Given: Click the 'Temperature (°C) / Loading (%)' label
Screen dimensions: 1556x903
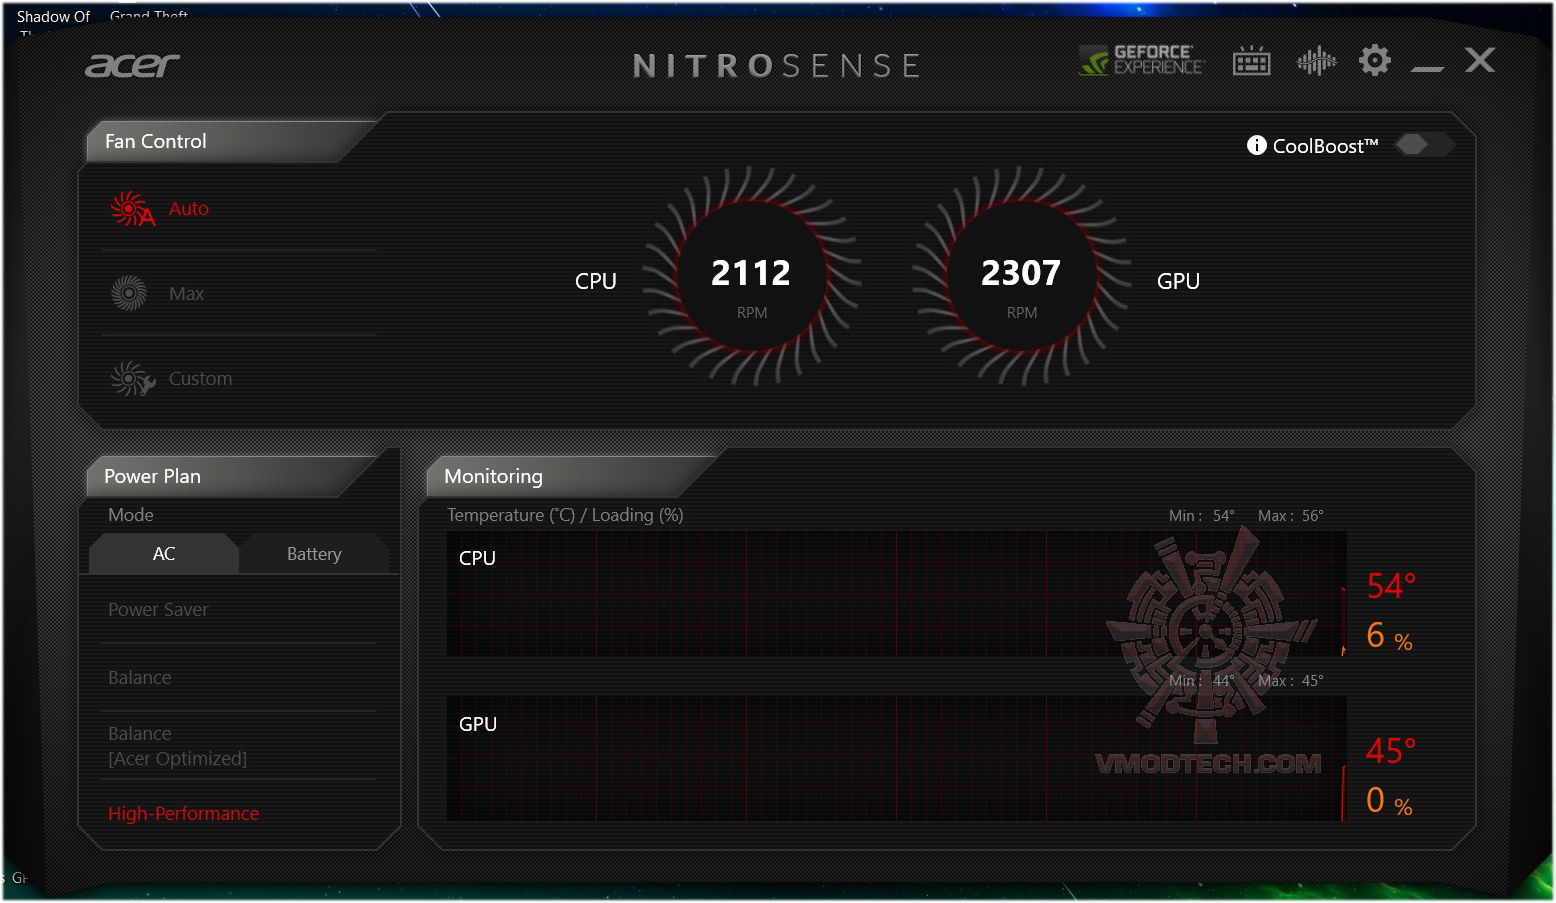Looking at the screenshot, I should click(565, 515).
